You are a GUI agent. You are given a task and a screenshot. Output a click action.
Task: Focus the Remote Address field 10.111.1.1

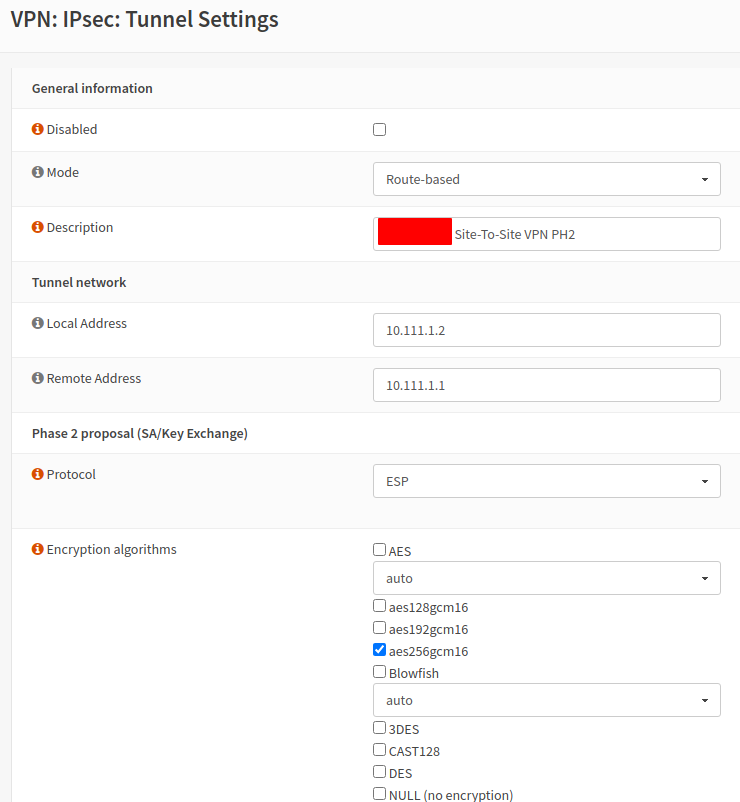pyautogui.click(x=547, y=385)
